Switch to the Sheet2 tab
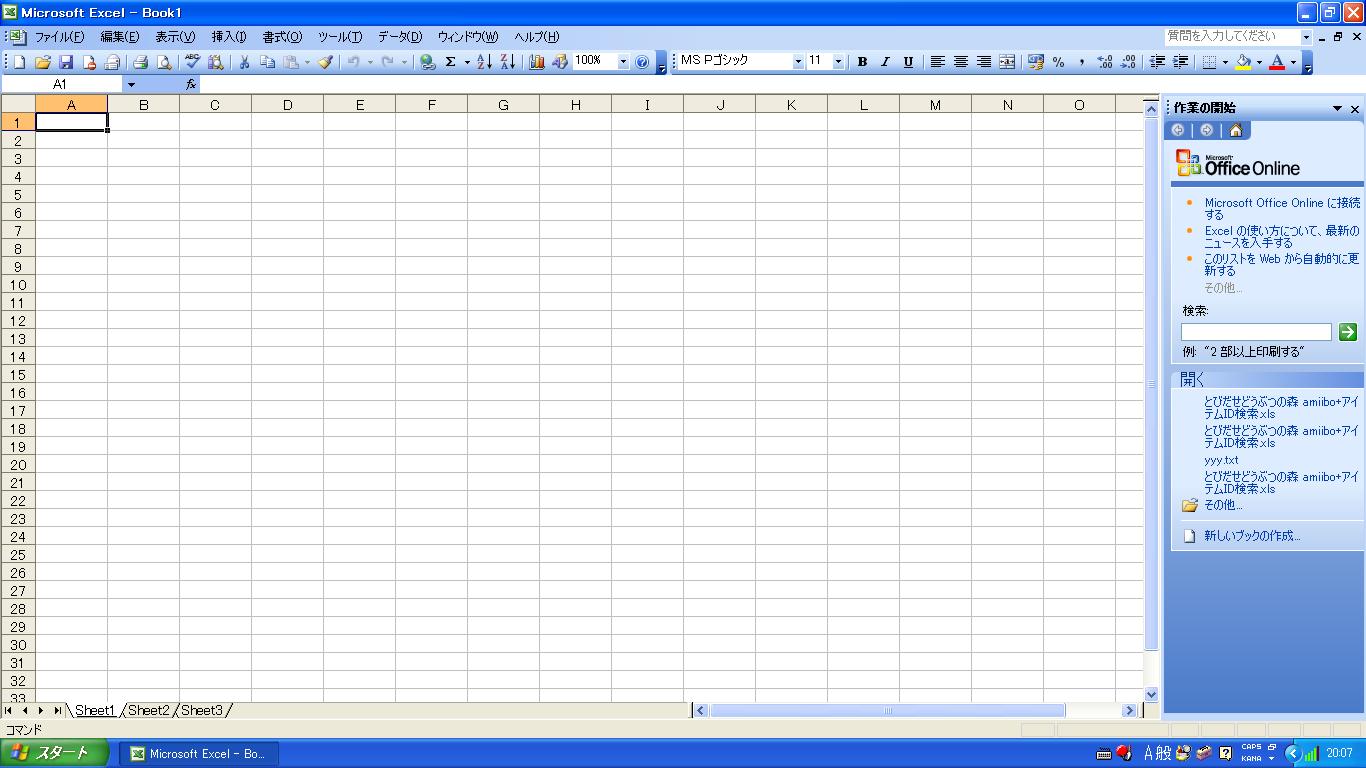Screen dimensions: 1366x768 click(149, 710)
